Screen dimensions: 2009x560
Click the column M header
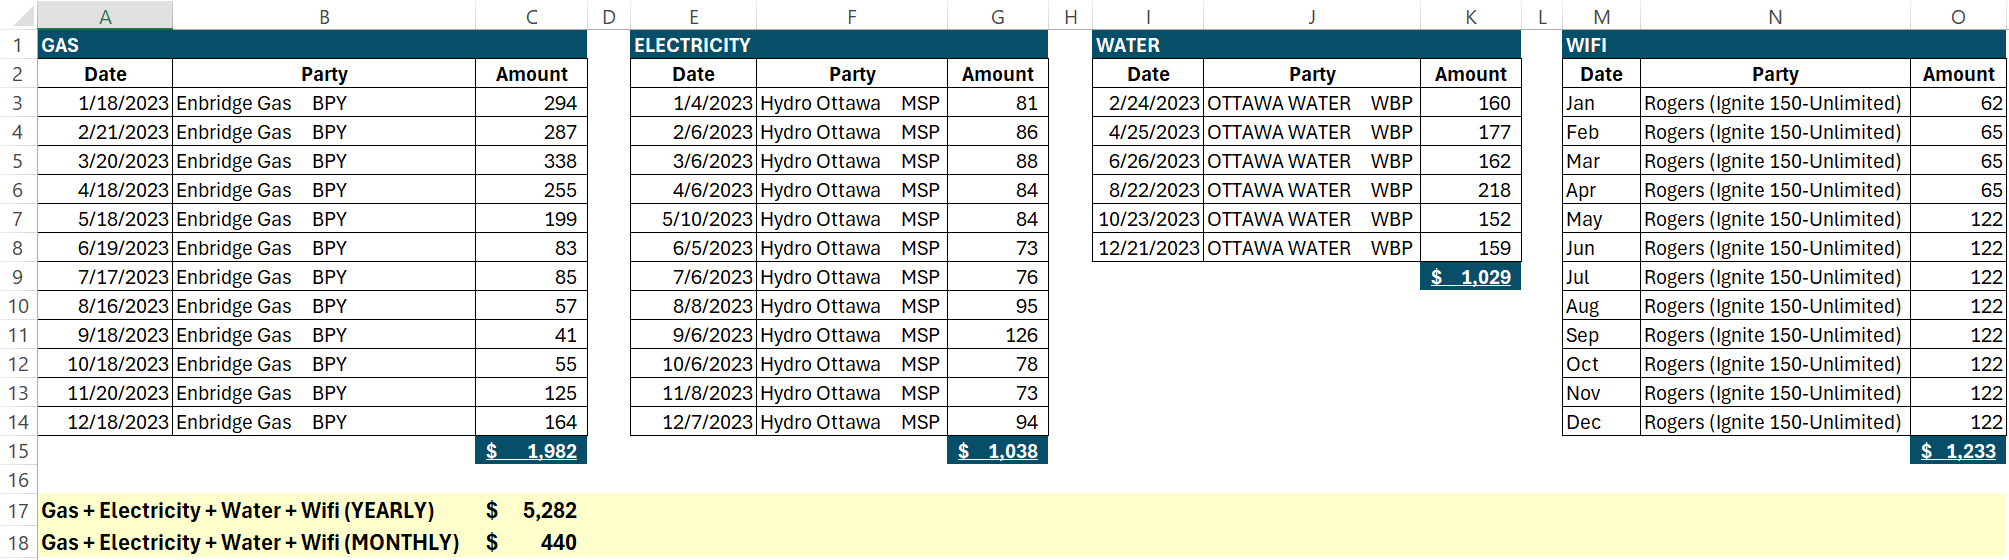1601,16
